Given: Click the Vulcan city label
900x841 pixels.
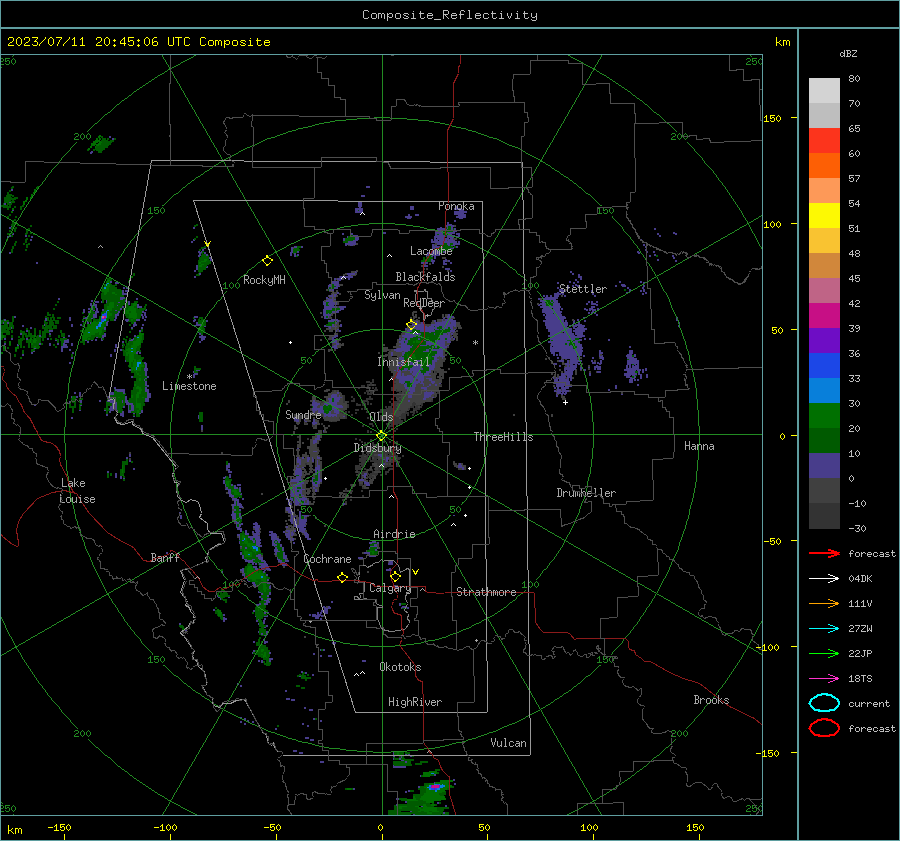Looking at the screenshot, I should coord(508,743).
